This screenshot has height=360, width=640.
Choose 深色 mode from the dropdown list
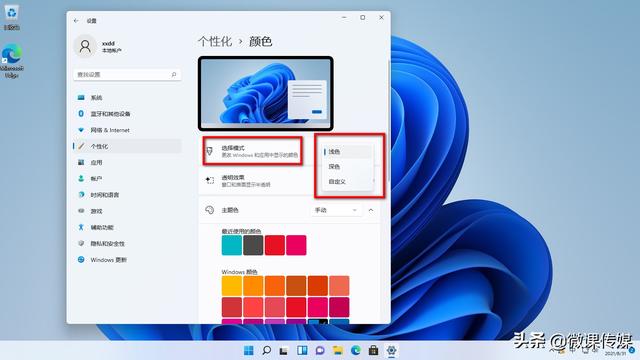(x=348, y=167)
